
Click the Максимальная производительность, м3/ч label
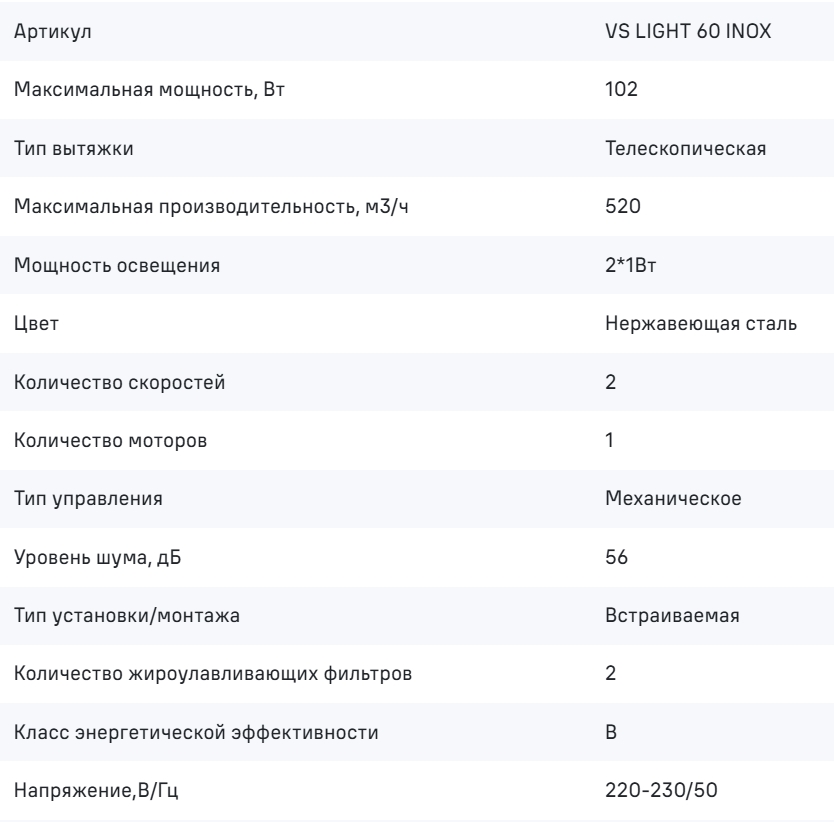point(211,206)
